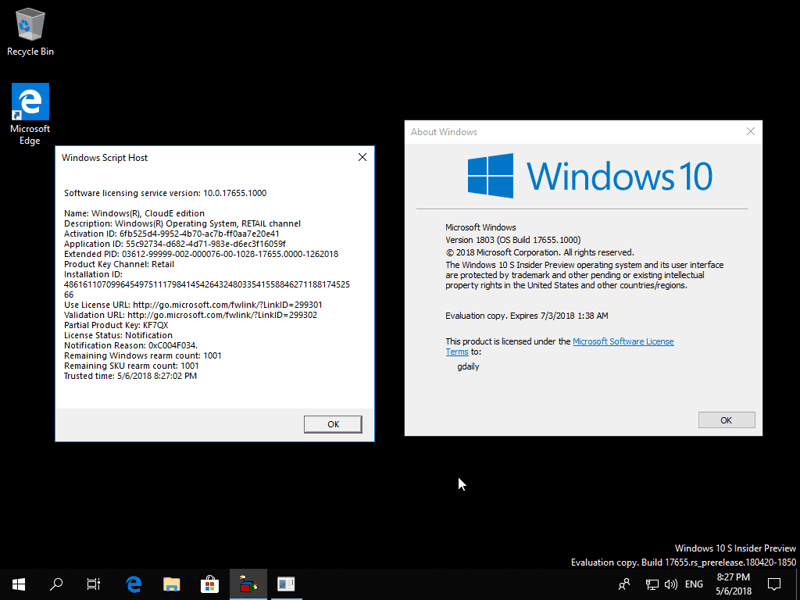Open taskbar search magnifier
The image size is (800, 600).
tap(56, 584)
